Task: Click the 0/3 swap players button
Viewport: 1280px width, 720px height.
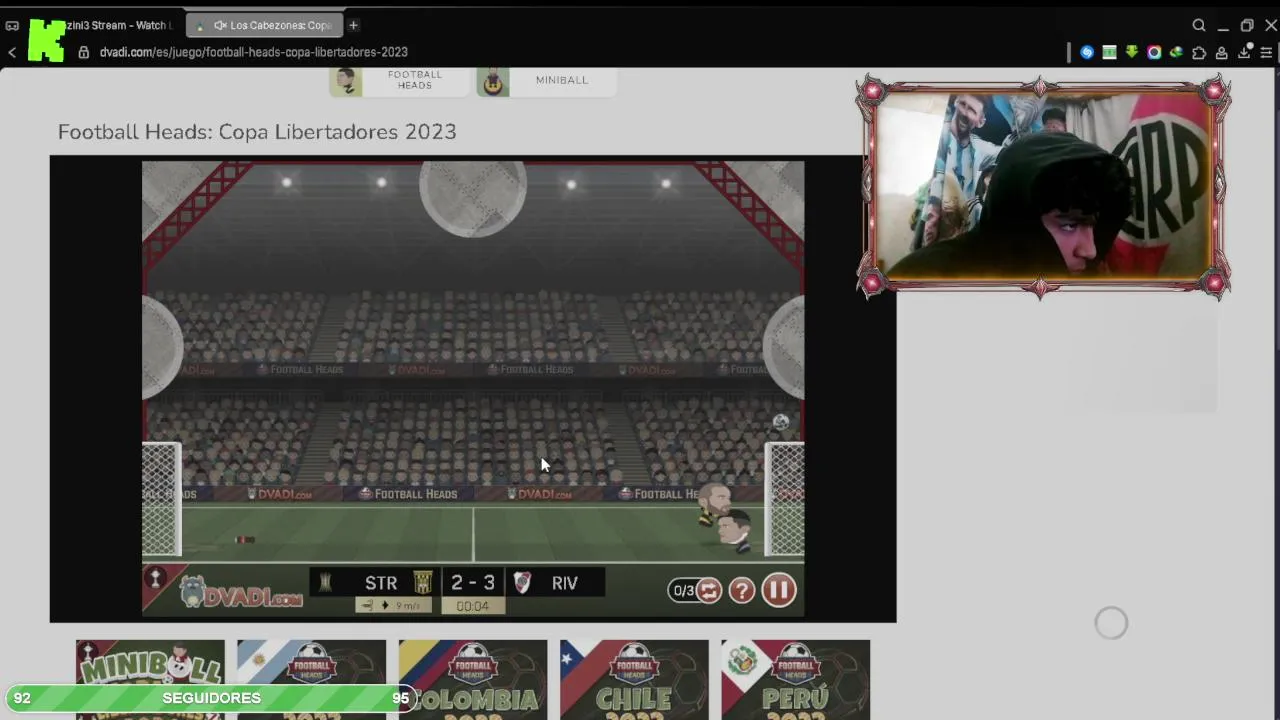Action: click(x=696, y=590)
